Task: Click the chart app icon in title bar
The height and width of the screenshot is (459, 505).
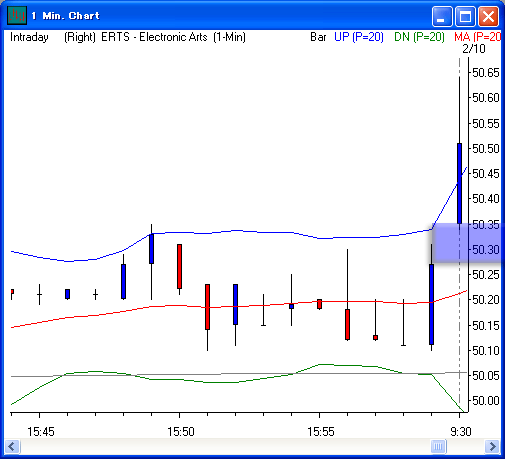Action: coord(17,15)
